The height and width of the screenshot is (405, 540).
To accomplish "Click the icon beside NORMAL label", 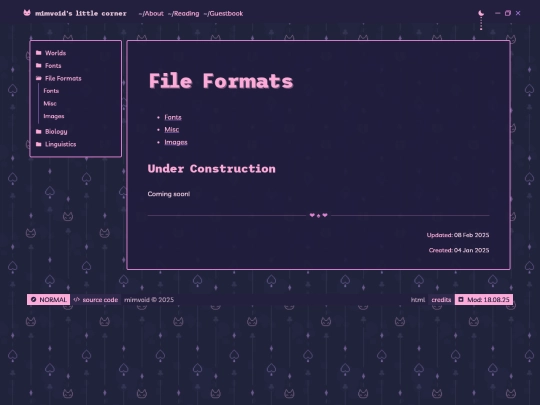I will [33, 300].
